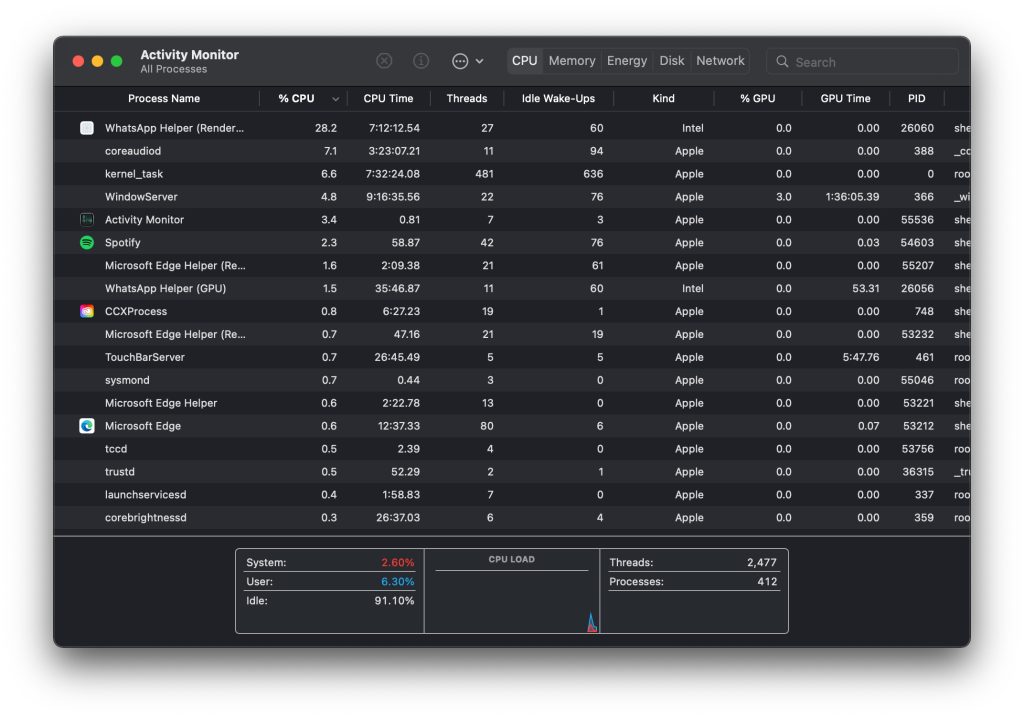Sort by CPU Time column header
1024x718 pixels.
[x=388, y=99]
